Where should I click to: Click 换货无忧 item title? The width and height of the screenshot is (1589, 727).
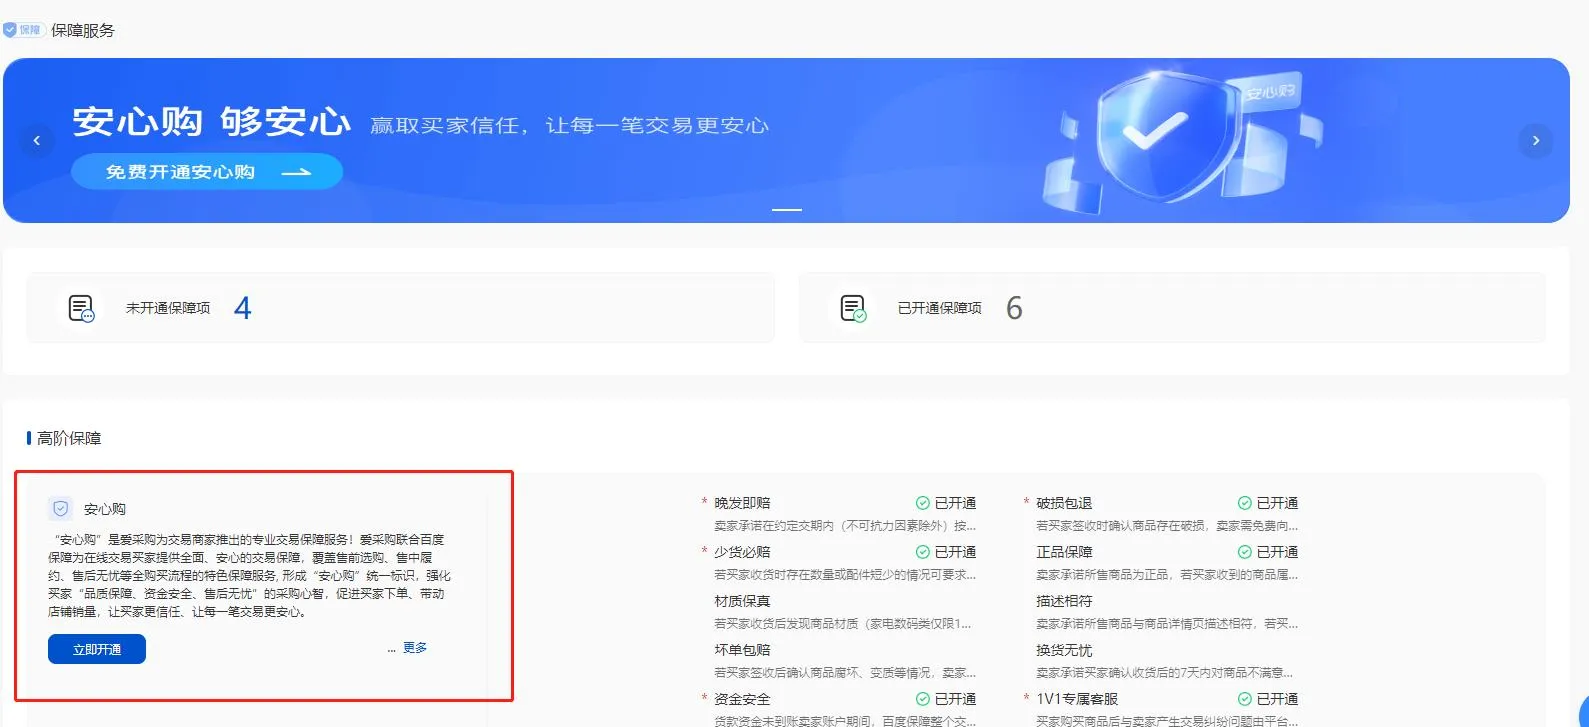coord(1064,650)
